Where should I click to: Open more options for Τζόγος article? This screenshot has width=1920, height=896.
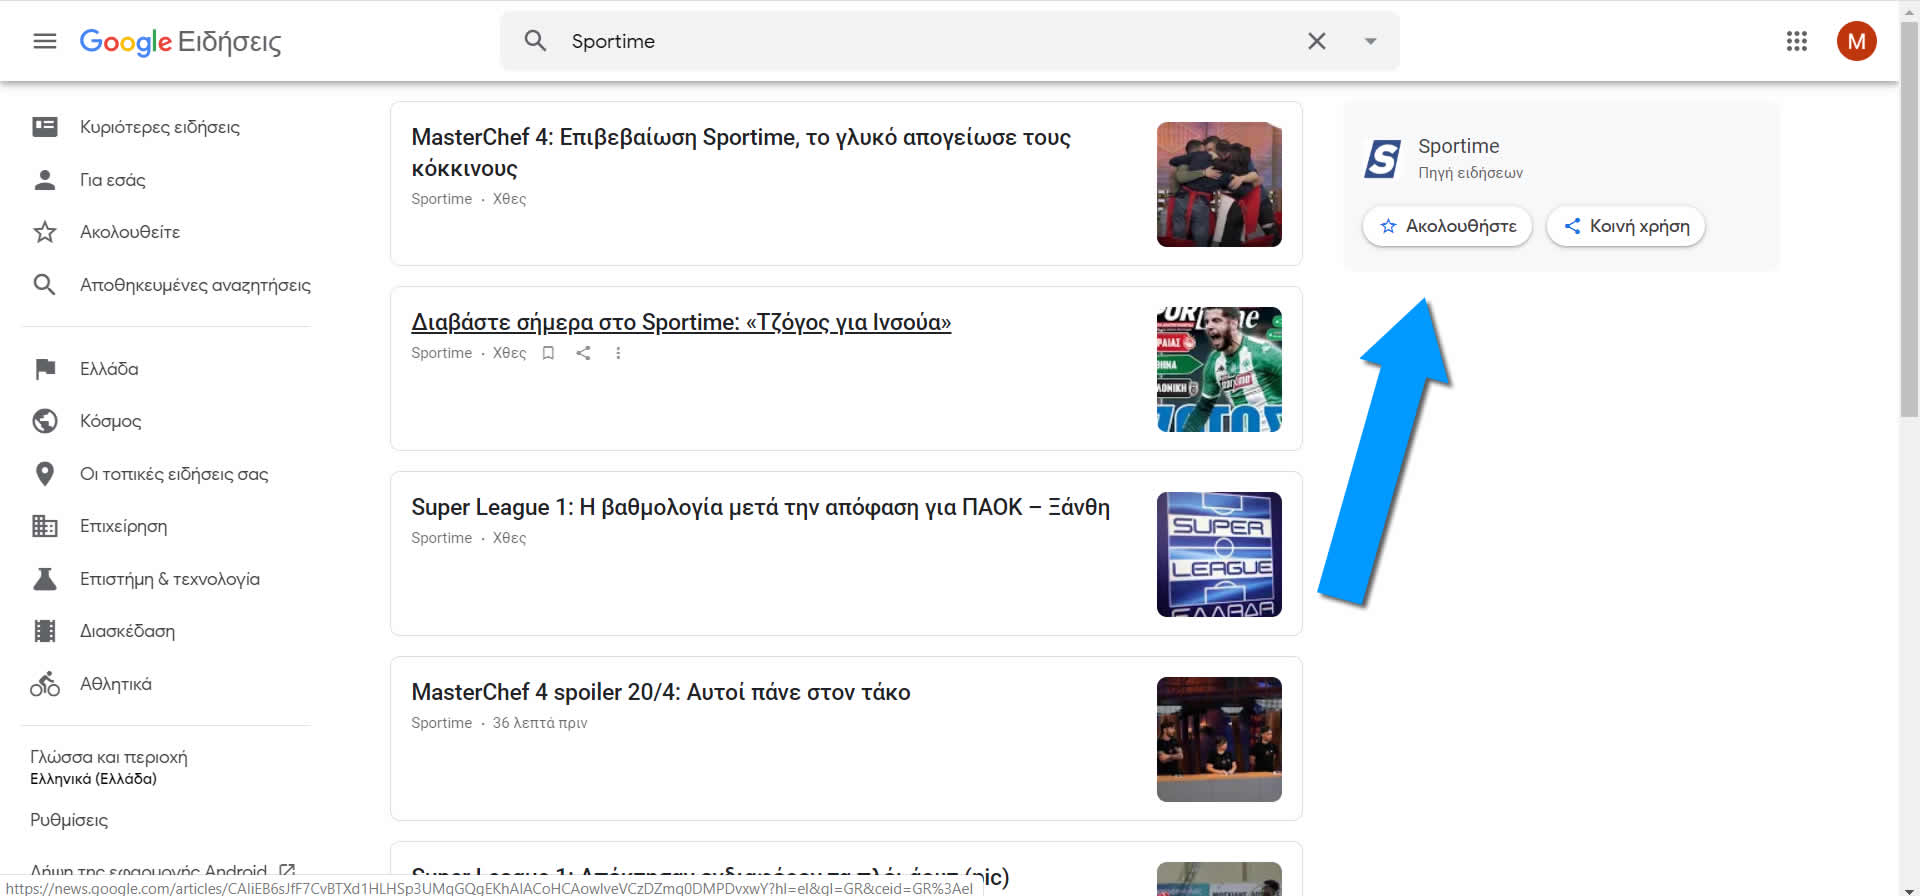tap(618, 353)
